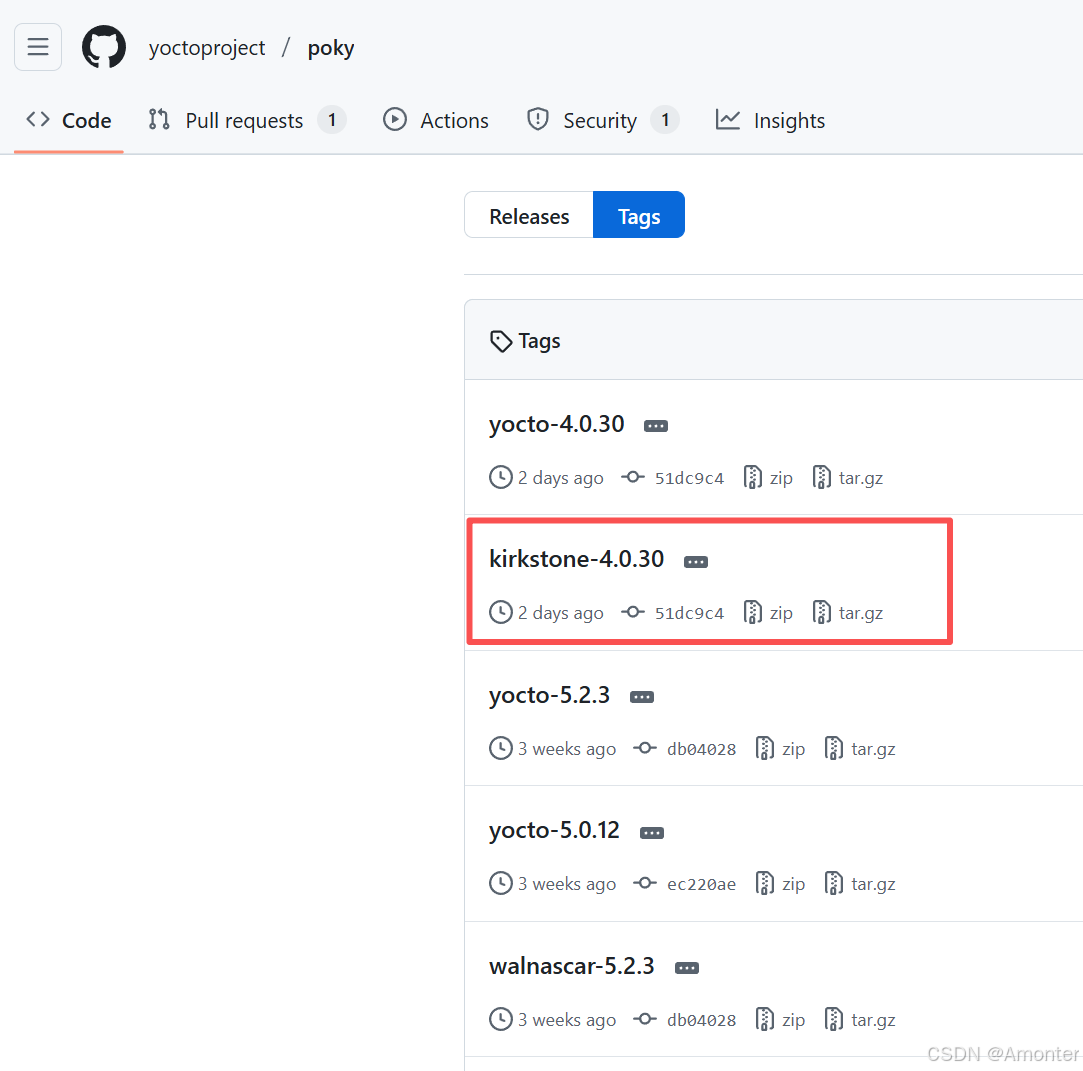Click the GitHub Octocat logo
The image size is (1083, 1071).
(104, 47)
